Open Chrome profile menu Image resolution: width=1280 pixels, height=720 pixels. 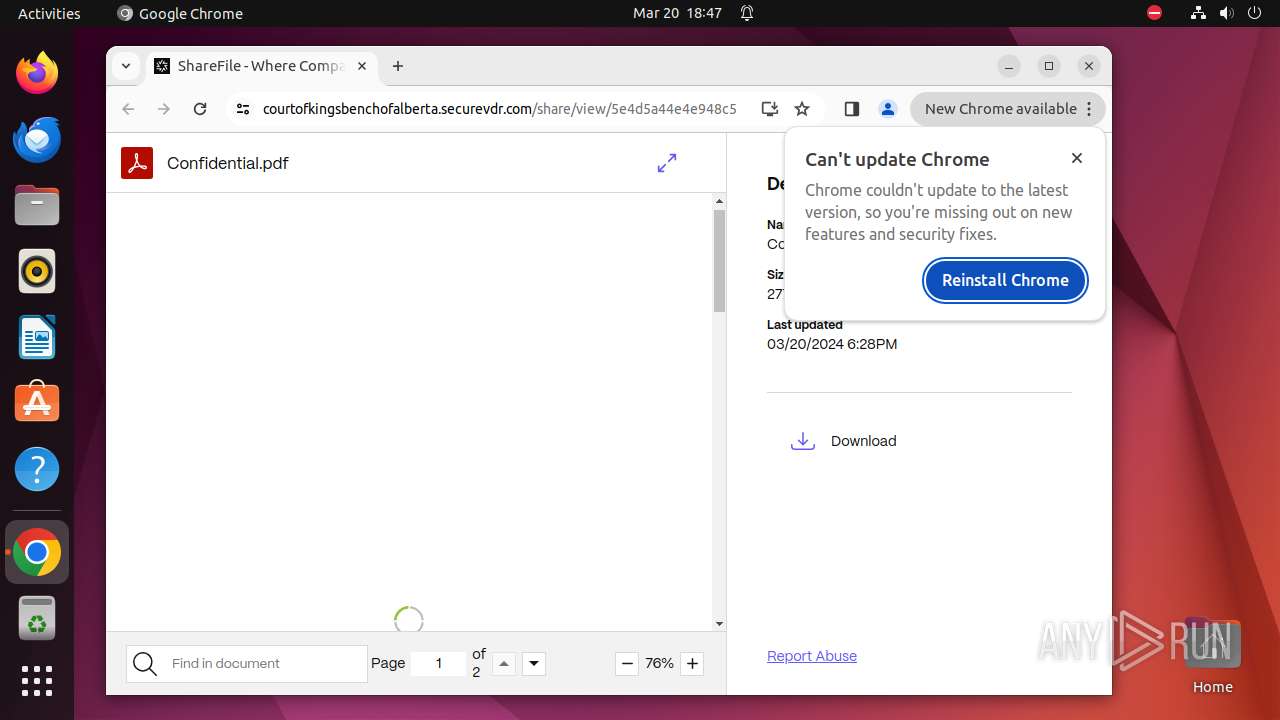coord(887,109)
